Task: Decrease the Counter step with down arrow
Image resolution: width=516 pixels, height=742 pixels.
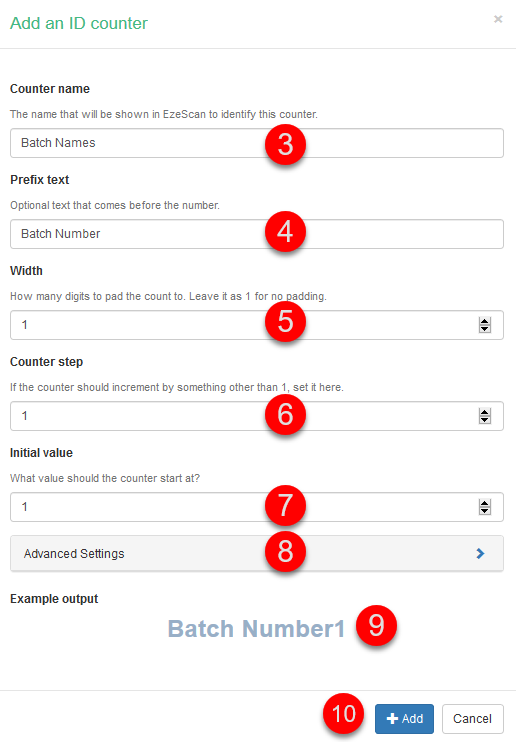Action: (485, 420)
